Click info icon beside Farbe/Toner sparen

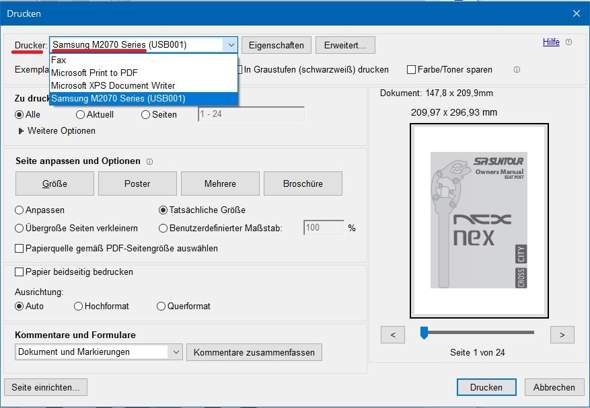tap(517, 70)
